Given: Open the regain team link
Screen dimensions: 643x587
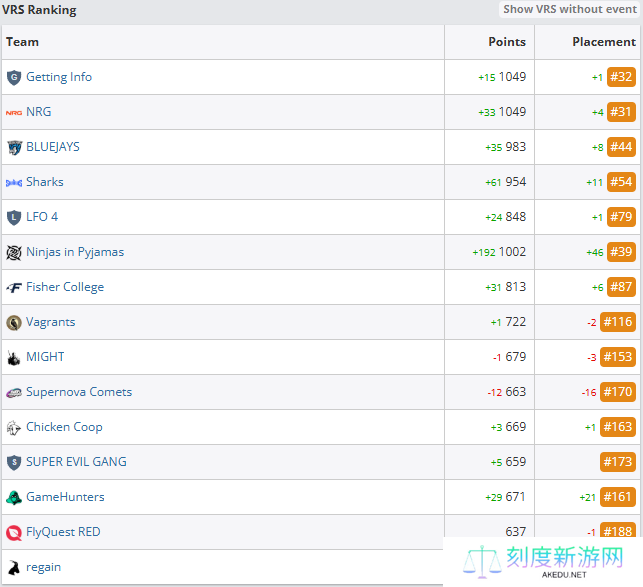Looking at the screenshot, I should [43, 567].
